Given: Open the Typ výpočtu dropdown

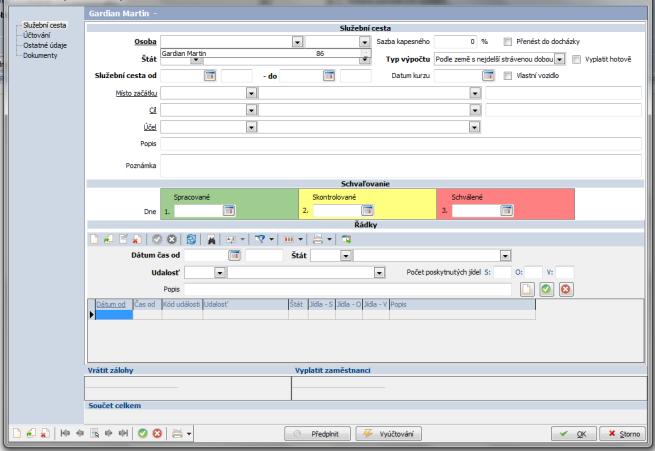Looking at the screenshot, I should coord(560,59).
